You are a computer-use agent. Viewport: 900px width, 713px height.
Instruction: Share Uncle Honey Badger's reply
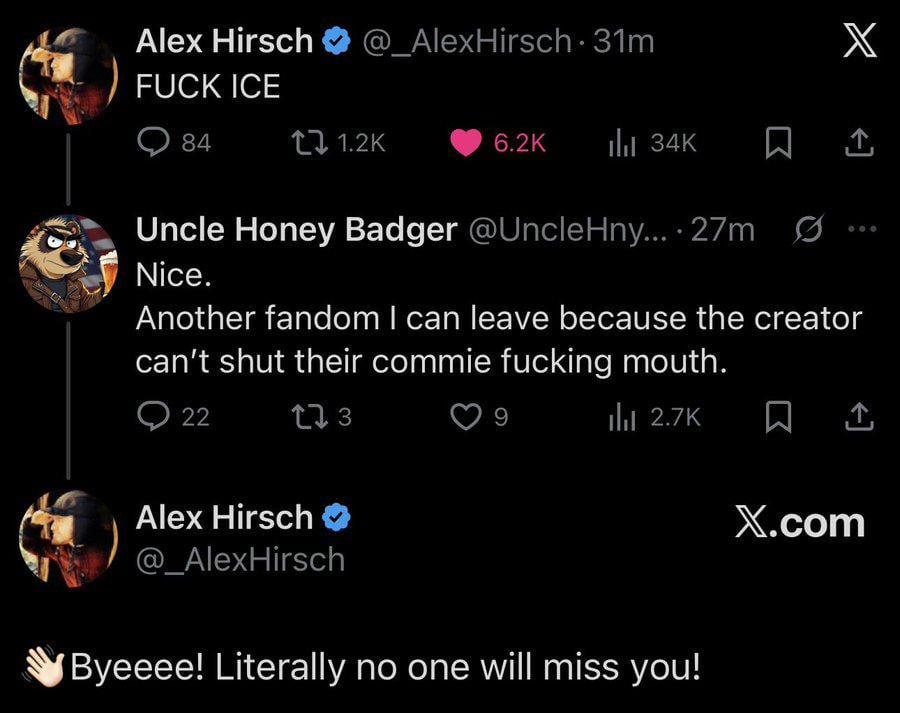coord(858,417)
